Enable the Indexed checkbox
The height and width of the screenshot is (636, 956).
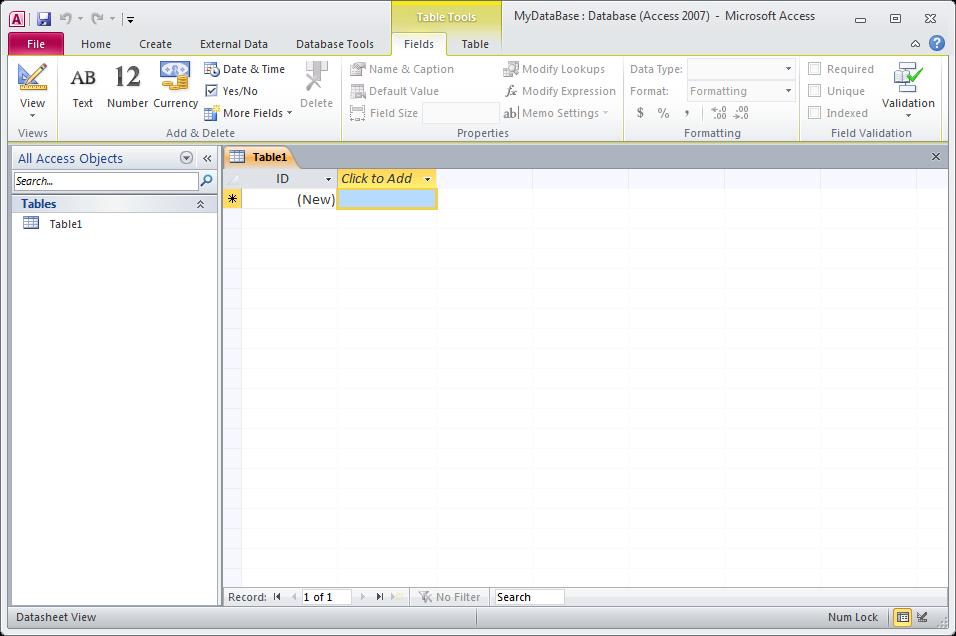(x=815, y=113)
